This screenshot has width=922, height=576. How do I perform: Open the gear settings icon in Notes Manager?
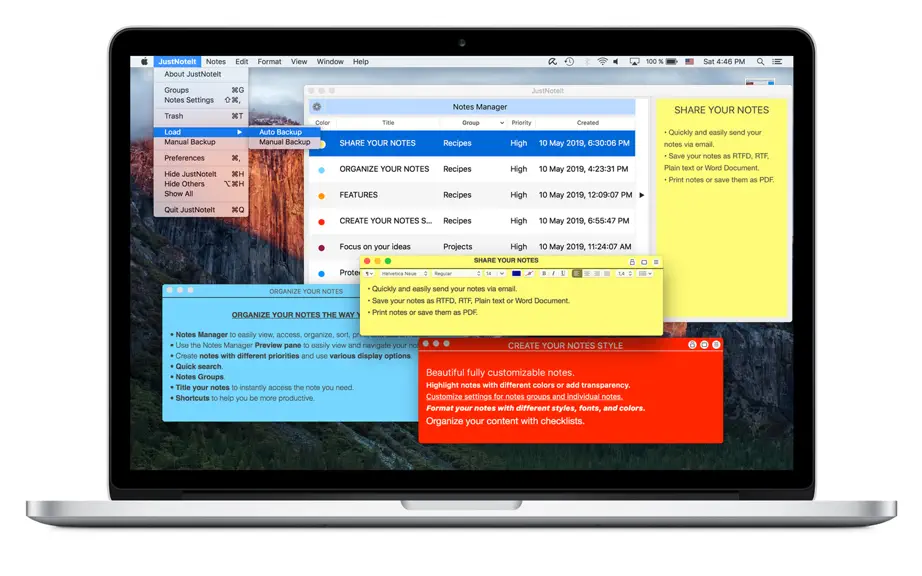(x=317, y=106)
